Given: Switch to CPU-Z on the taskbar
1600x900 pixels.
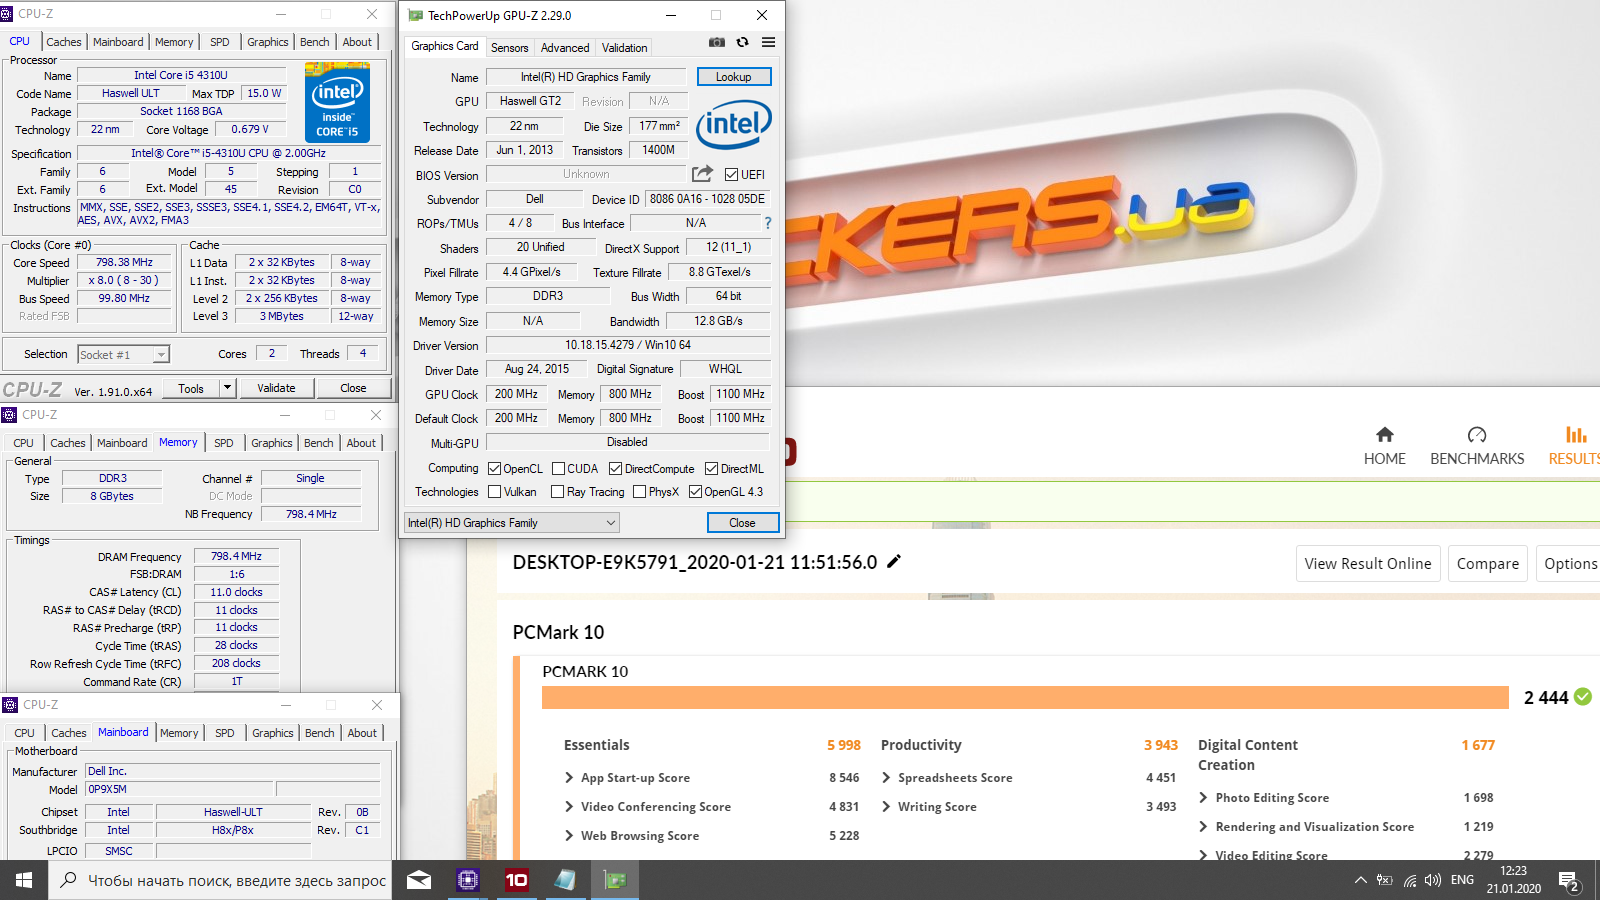Looking at the screenshot, I should tap(467, 880).
